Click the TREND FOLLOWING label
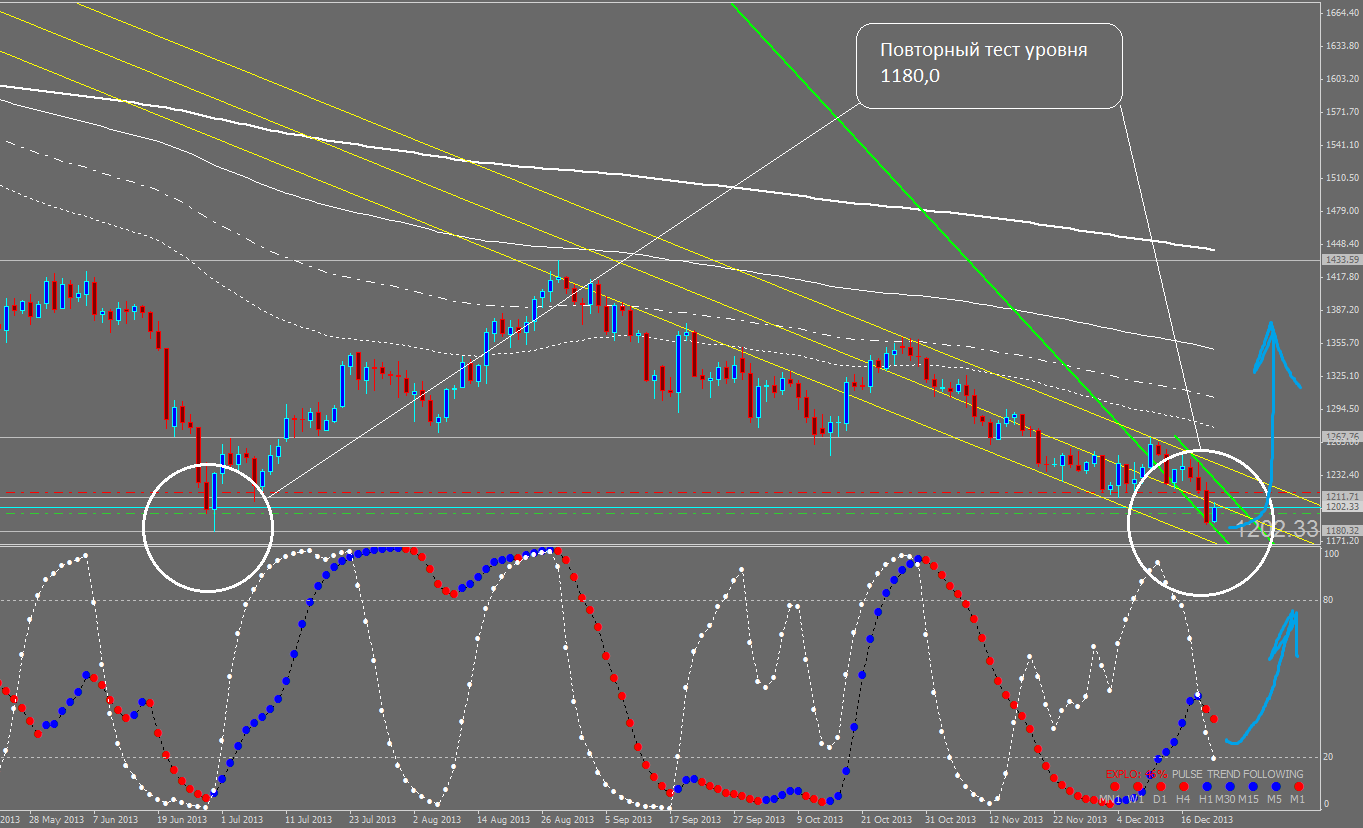 pyautogui.click(x=1255, y=774)
